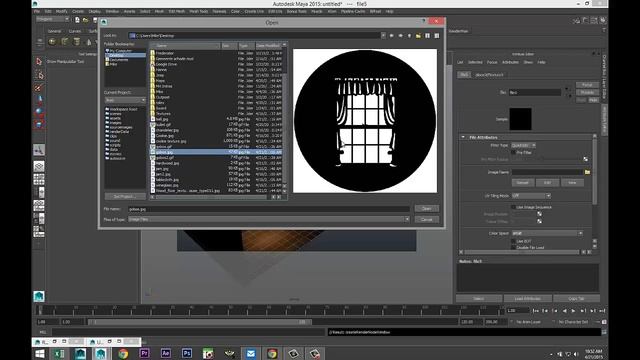Image resolution: width=640 pixels, height=360 pixels.
Task: Switch Open dialog to list view
Action: (427, 36)
